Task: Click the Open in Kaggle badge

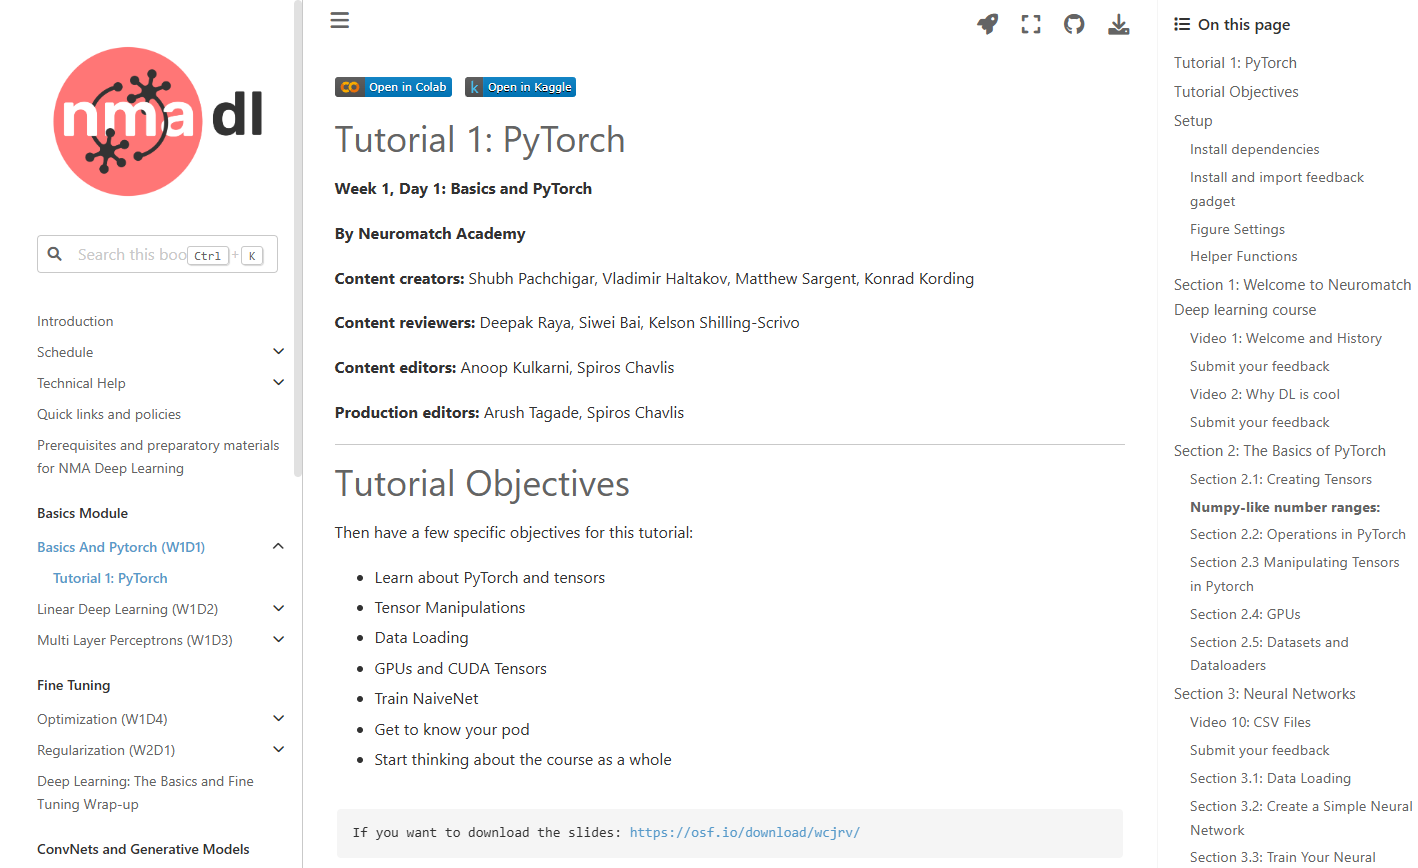Action: [520, 87]
